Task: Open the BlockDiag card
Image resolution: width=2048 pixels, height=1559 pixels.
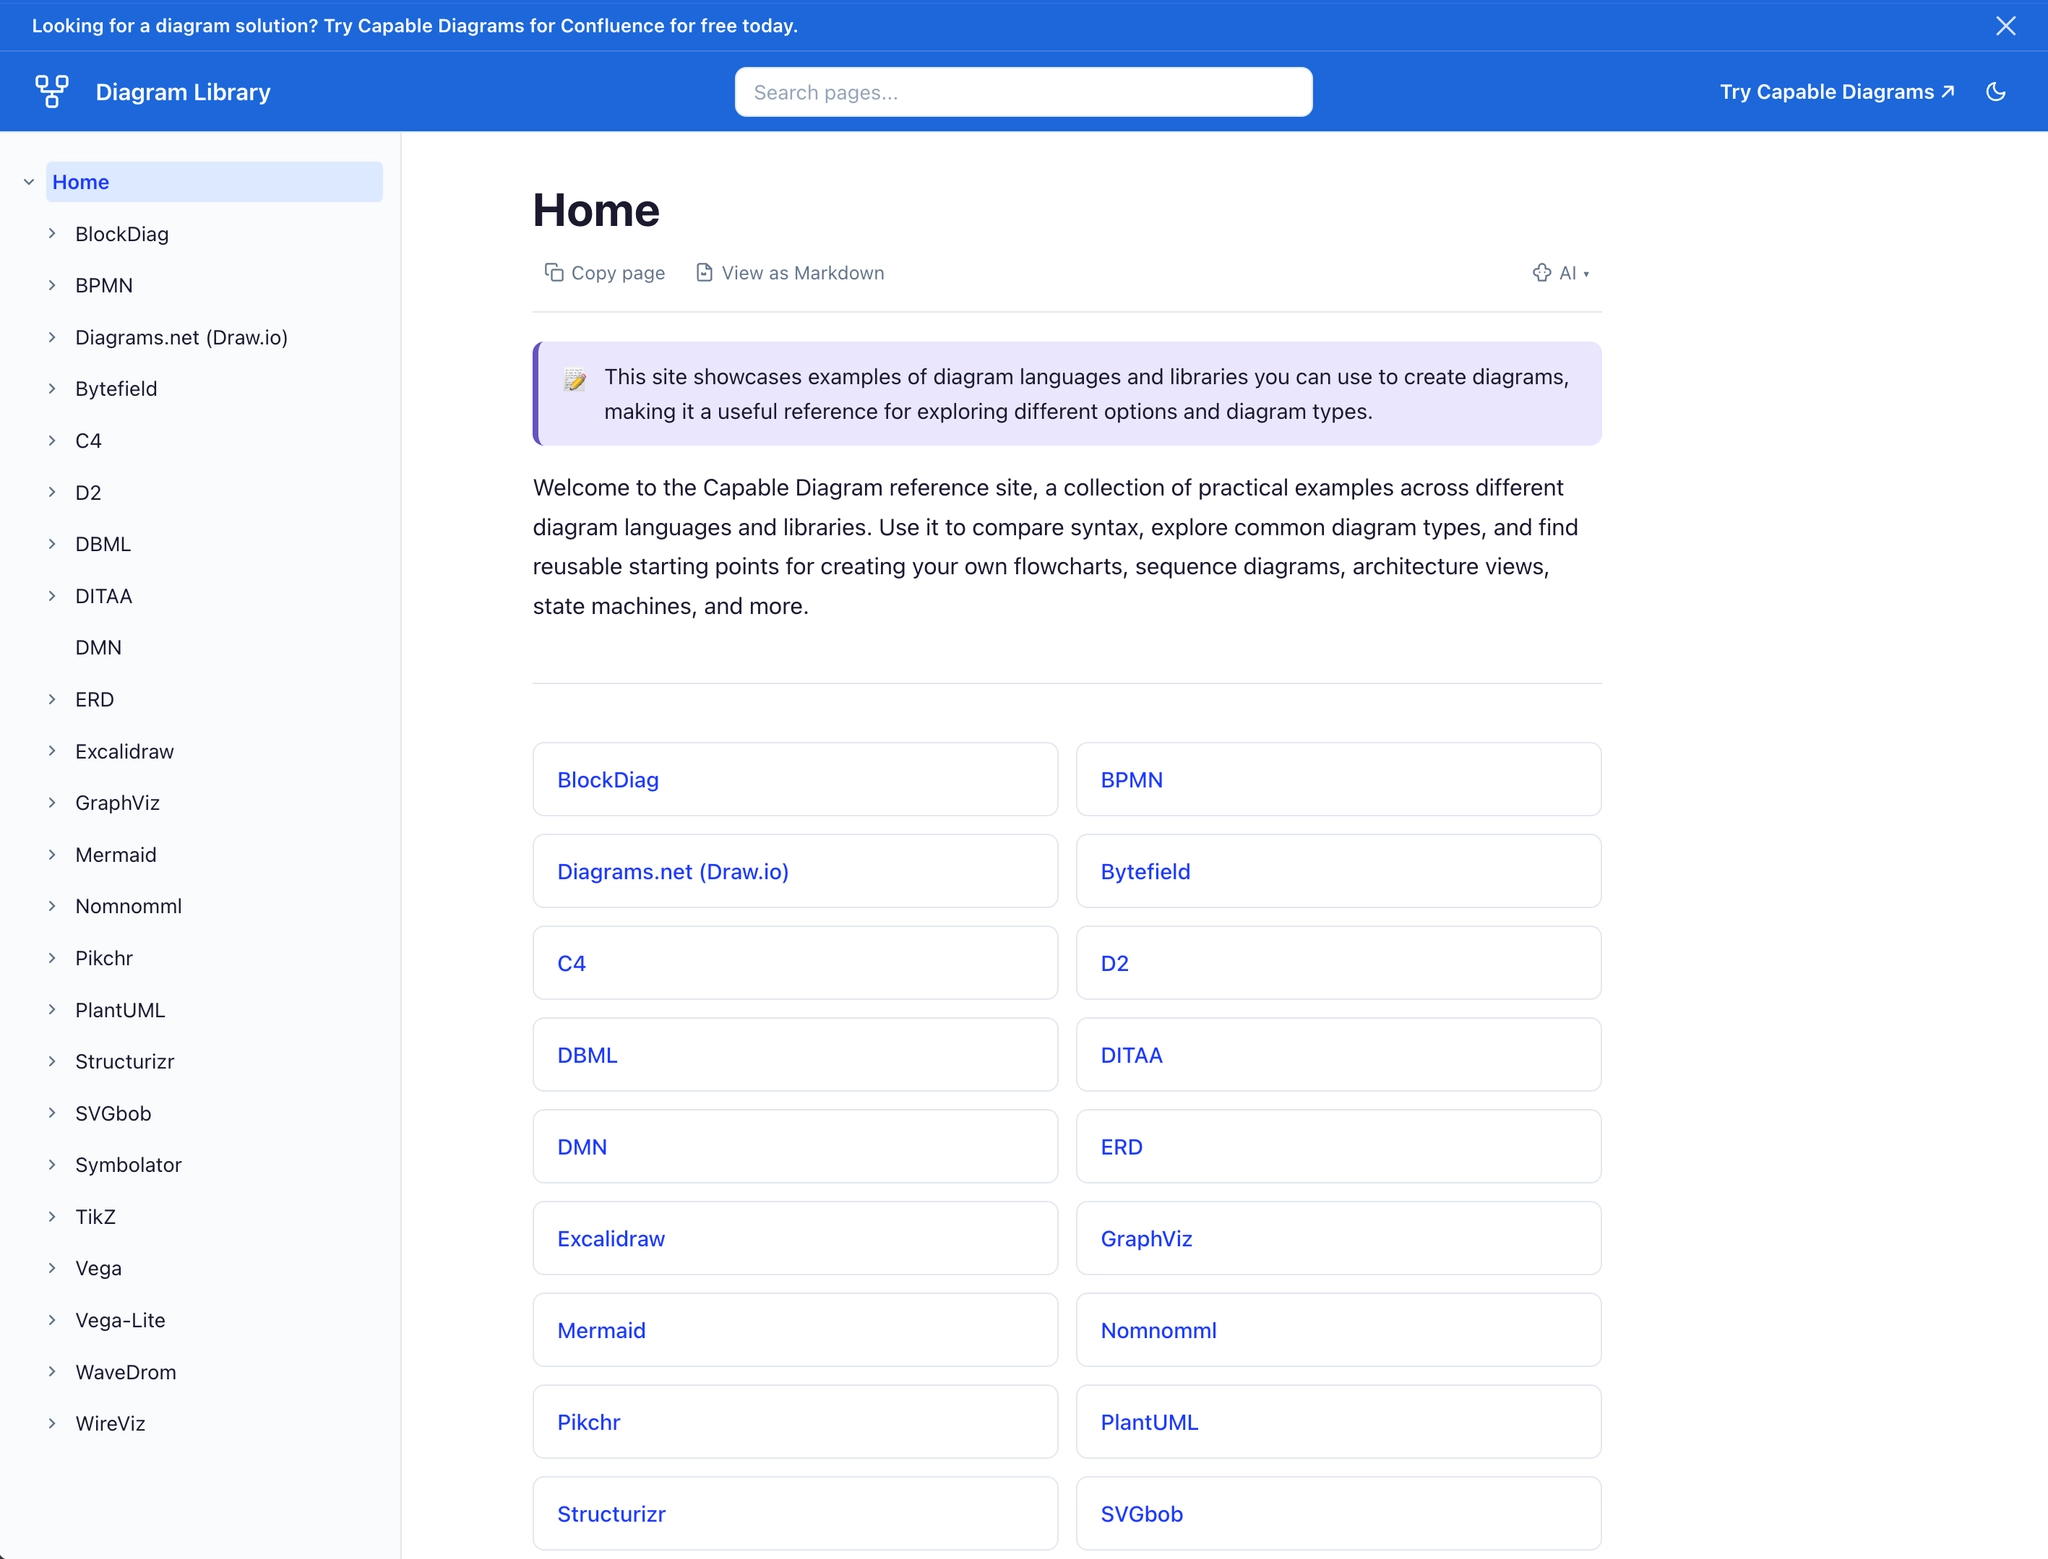Action: 795,779
